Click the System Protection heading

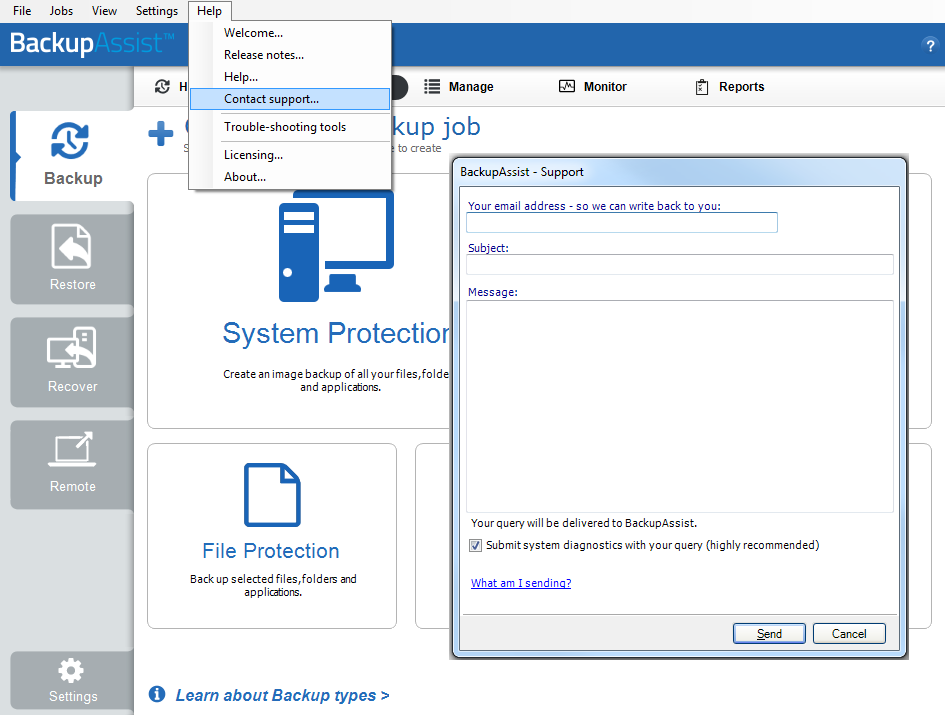point(337,333)
